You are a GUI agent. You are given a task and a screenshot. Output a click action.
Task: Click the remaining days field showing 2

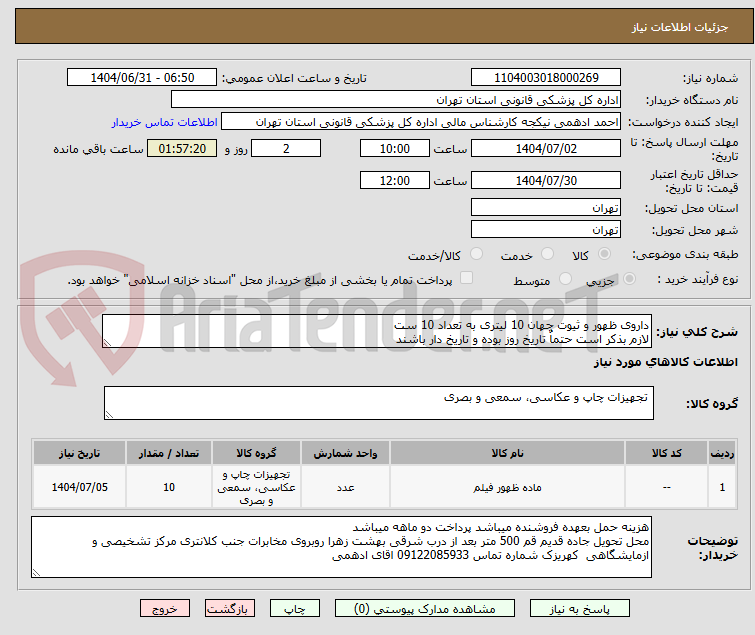(x=286, y=148)
